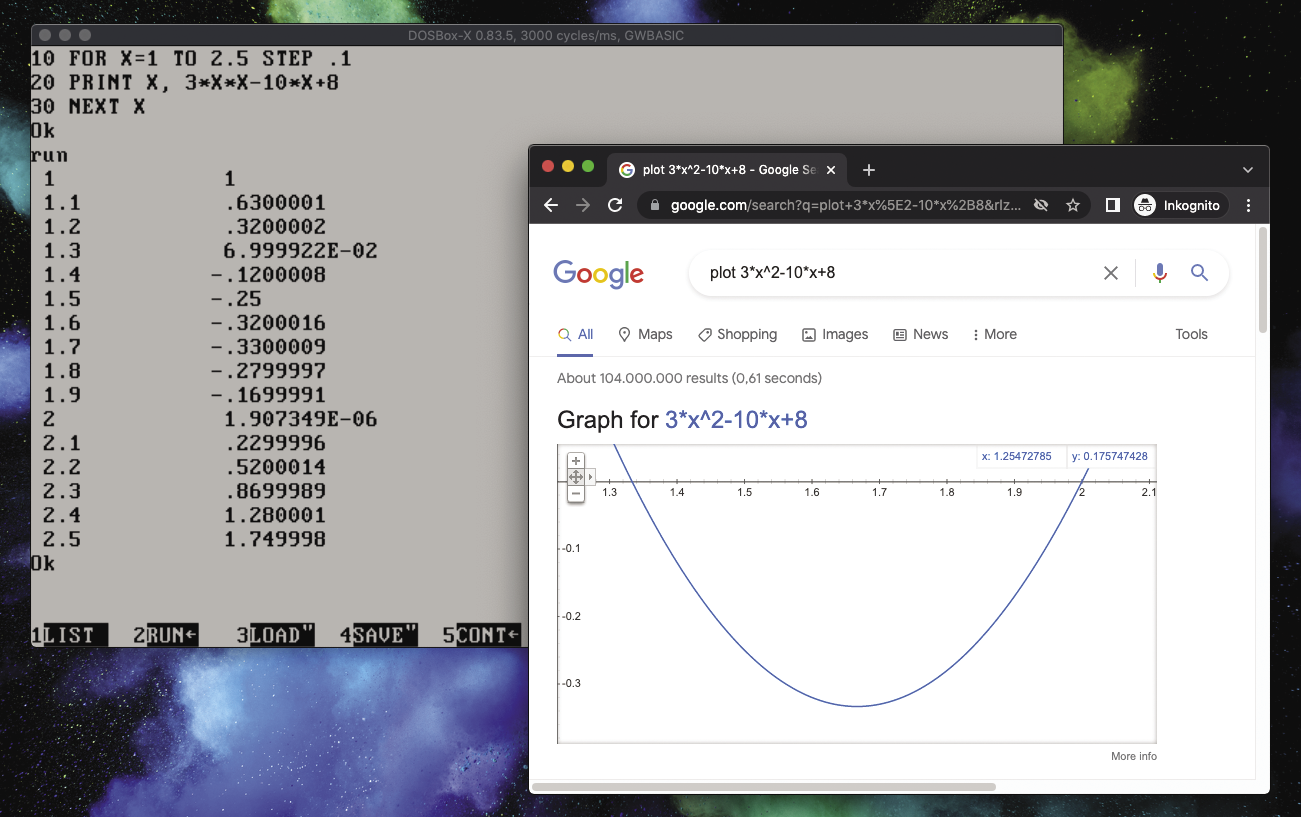Screen dimensions: 1301x817
Task: Click the blue magnifier search button
Action: point(1199,273)
